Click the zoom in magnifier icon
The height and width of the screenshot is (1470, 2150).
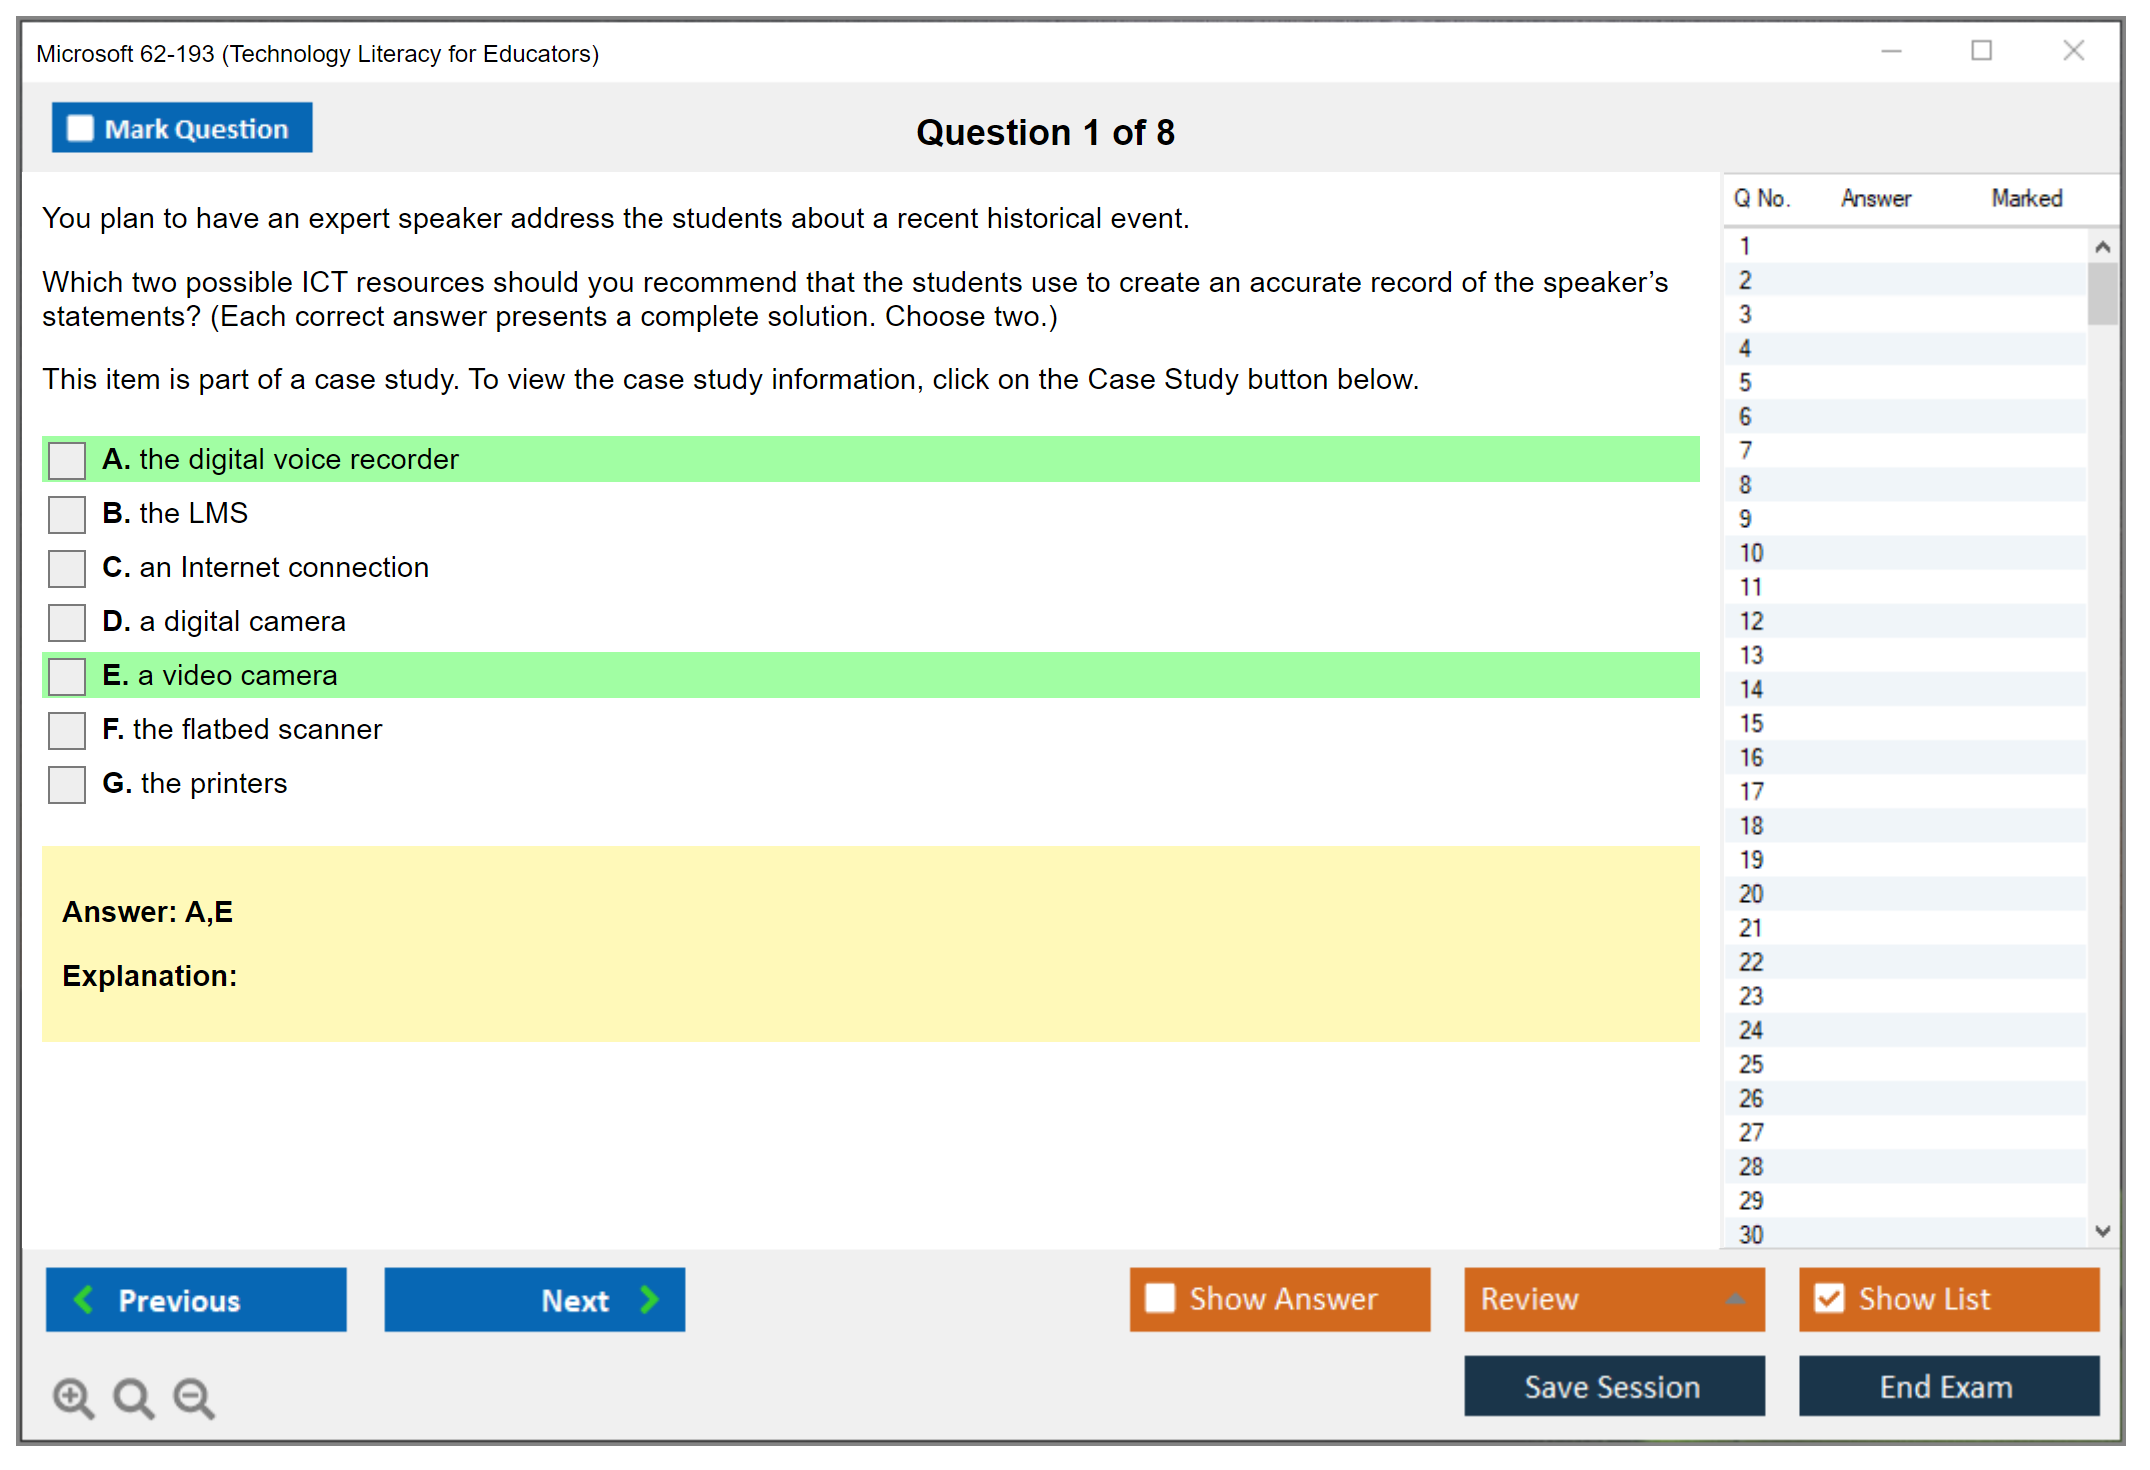point(73,1397)
